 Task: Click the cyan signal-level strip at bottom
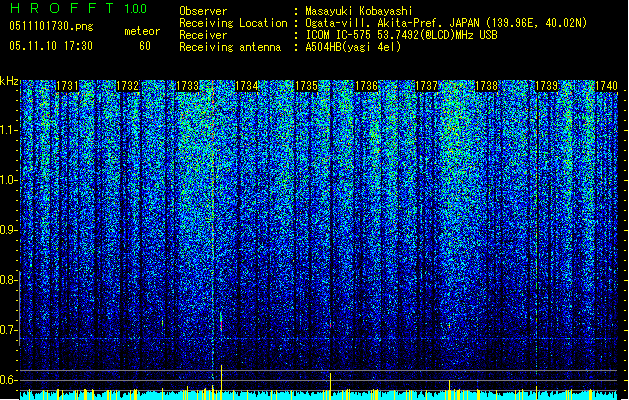(x=318, y=396)
